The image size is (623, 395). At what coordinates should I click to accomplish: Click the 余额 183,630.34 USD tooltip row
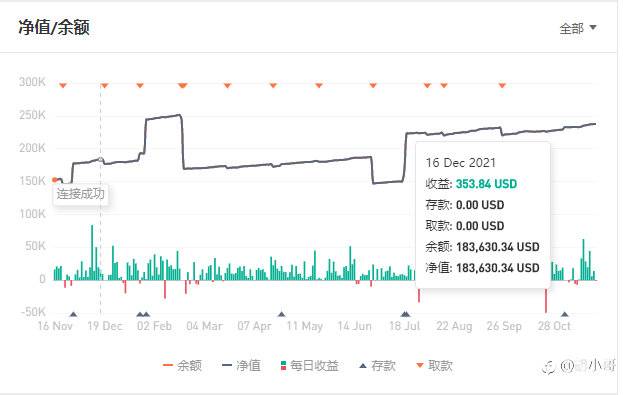point(482,247)
